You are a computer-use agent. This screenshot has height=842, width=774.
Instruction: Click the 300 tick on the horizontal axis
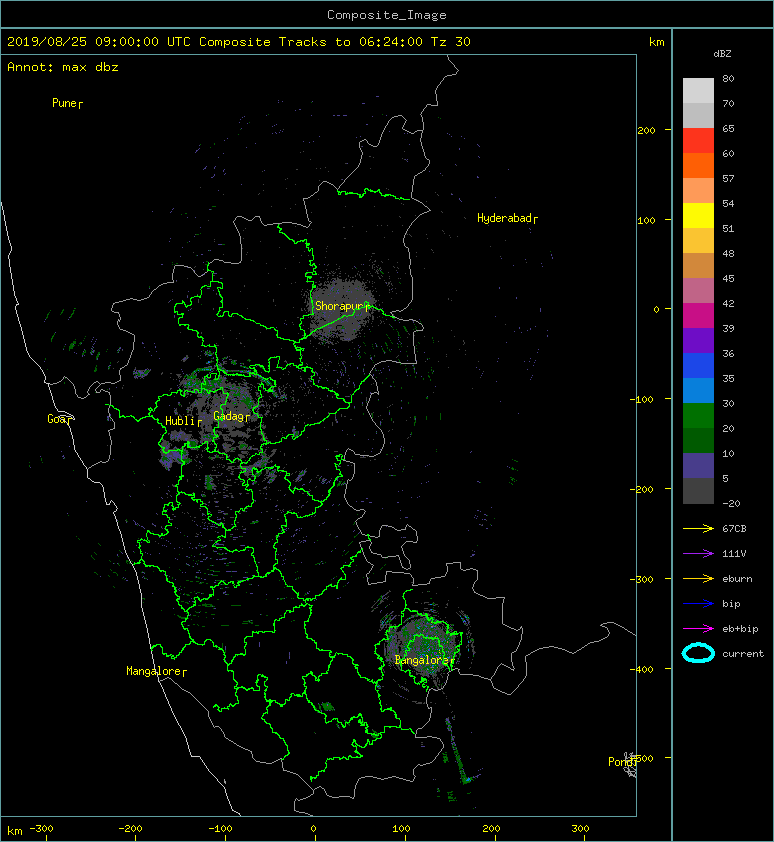coord(580,829)
